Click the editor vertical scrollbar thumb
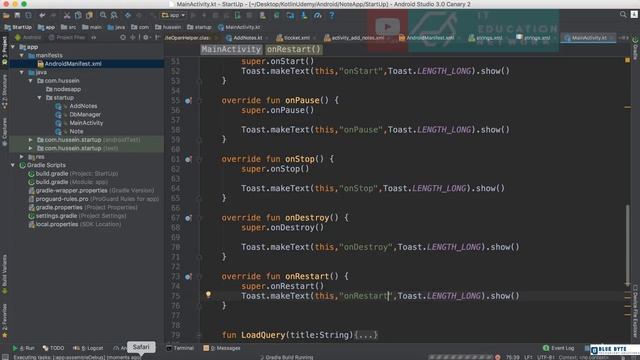 [627, 245]
